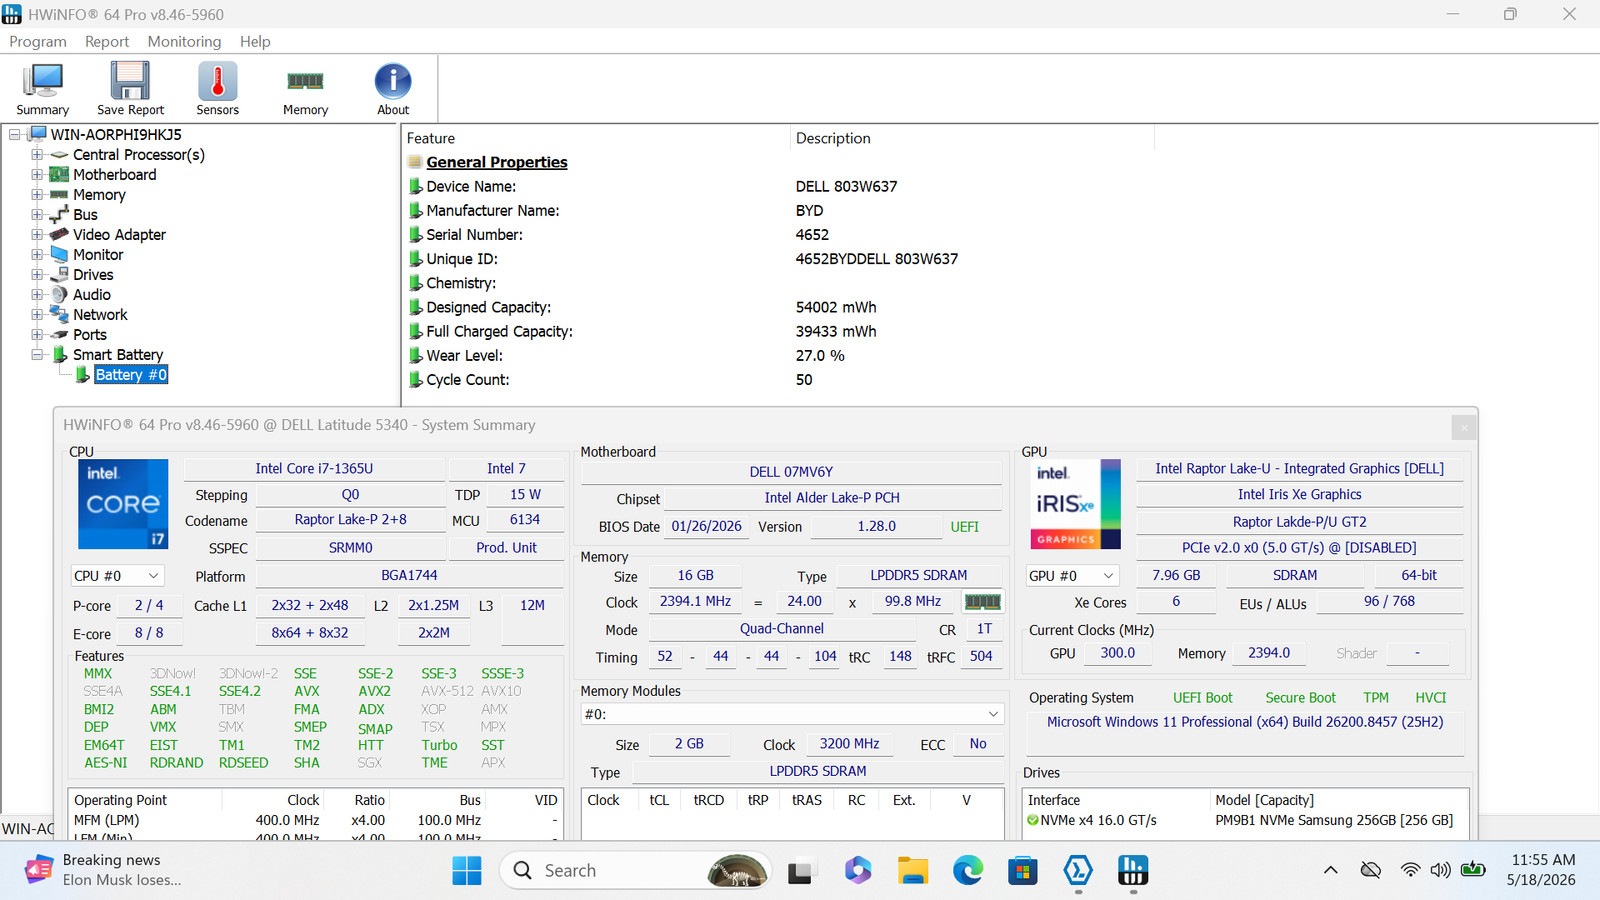Image resolution: width=1600 pixels, height=900 pixels.
Task: Open Microsoft Edge from the taskbar
Action: pos(967,871)
